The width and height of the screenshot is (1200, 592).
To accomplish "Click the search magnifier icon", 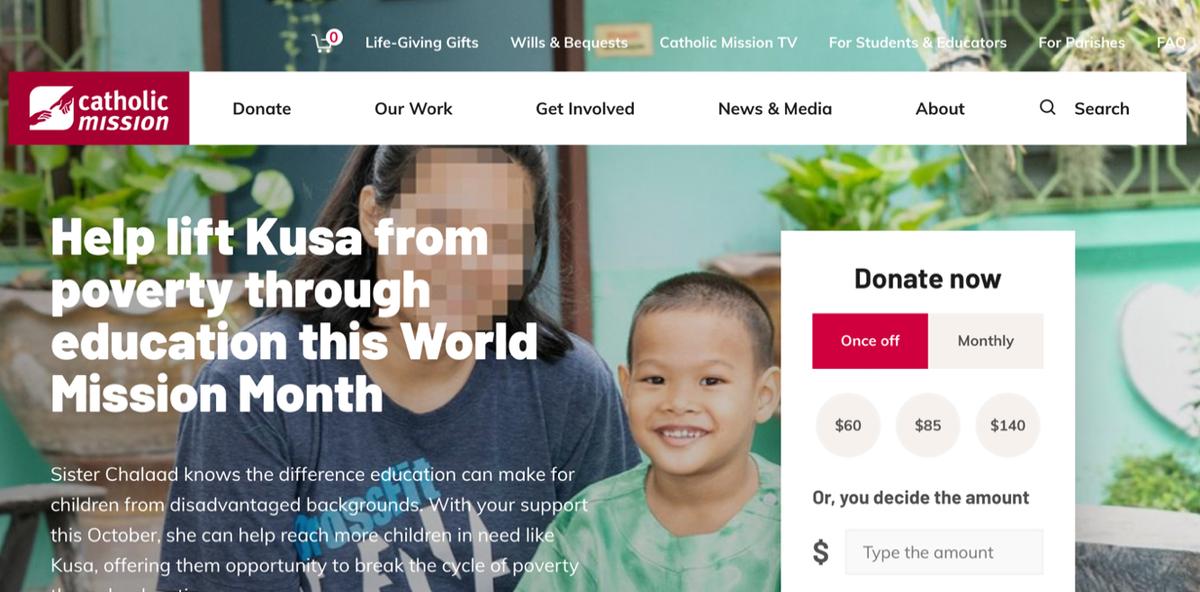I will (1047, 108).
